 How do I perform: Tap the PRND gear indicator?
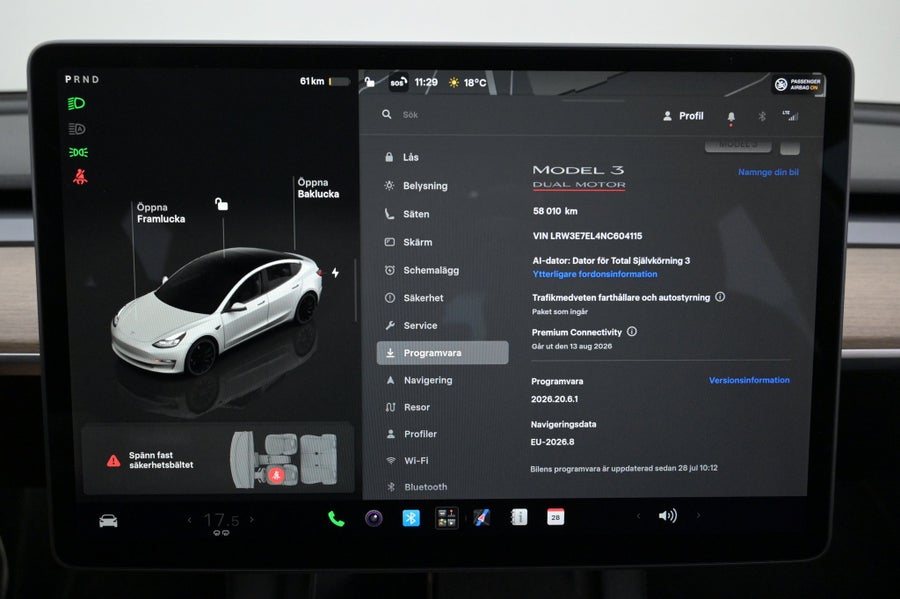[82, 79]
